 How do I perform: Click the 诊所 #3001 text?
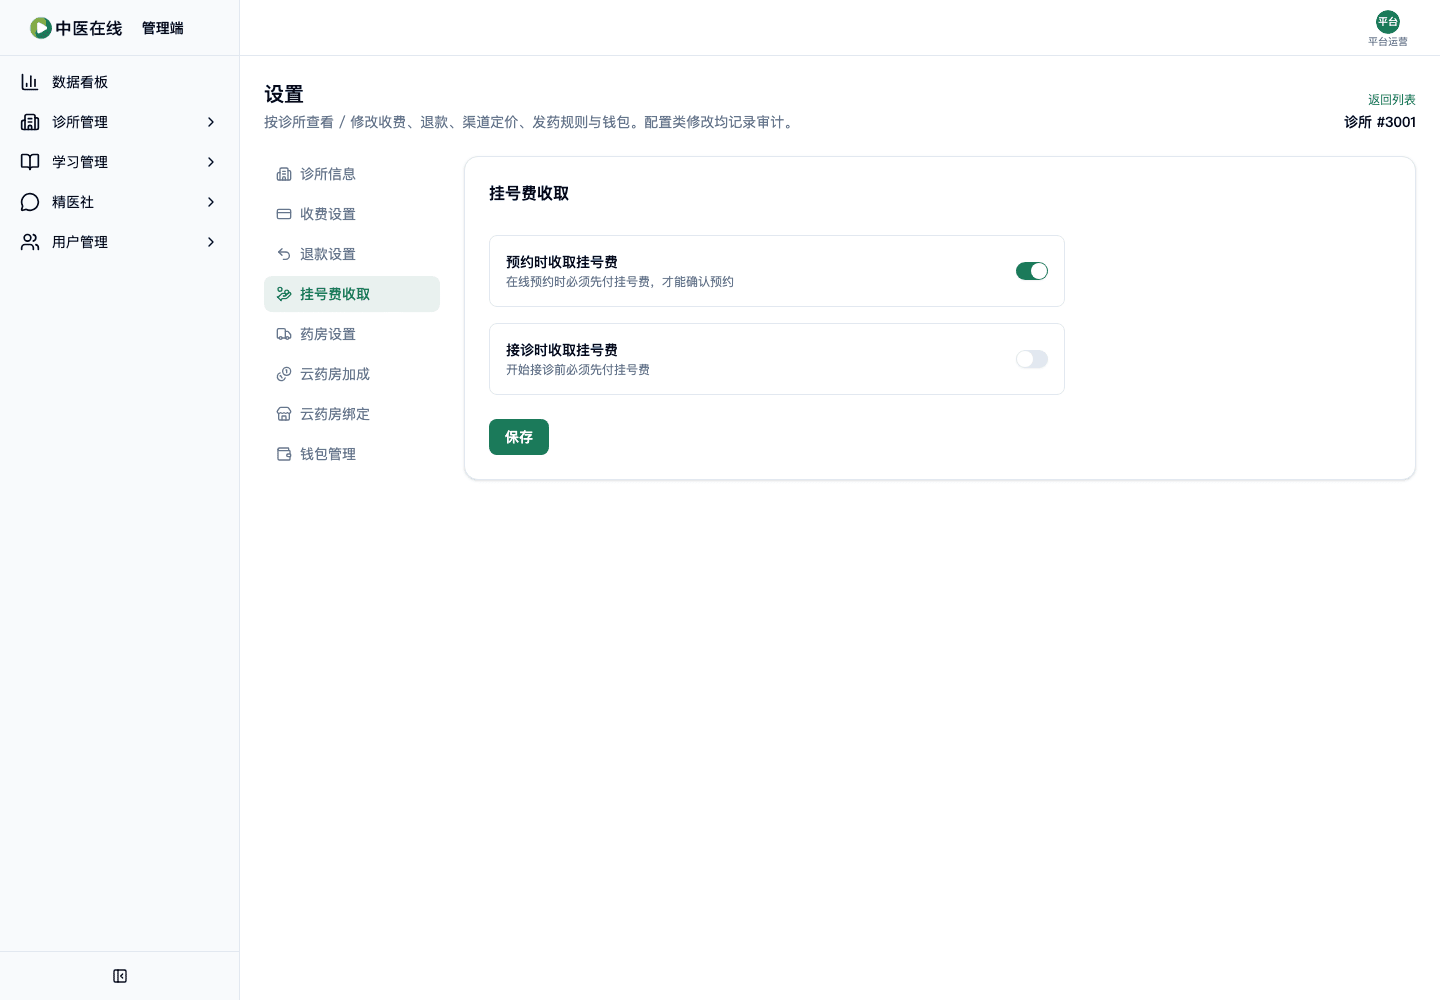pyautogui.click(x=1380, y=122)
